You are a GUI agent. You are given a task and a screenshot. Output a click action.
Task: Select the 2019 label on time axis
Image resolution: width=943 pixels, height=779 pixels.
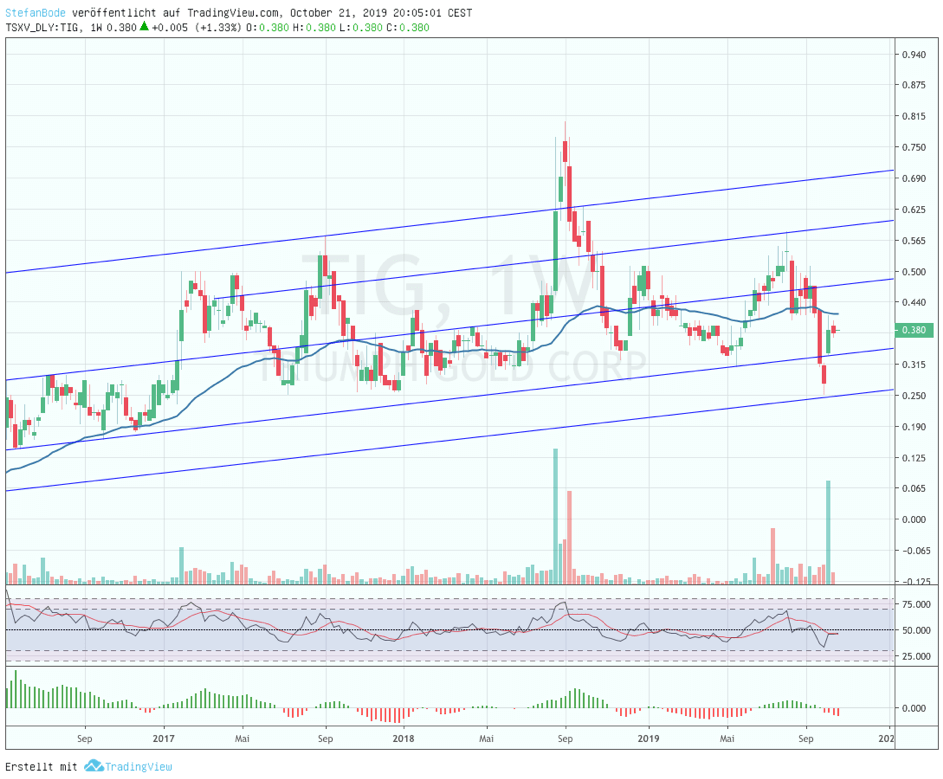coord(647,740)
